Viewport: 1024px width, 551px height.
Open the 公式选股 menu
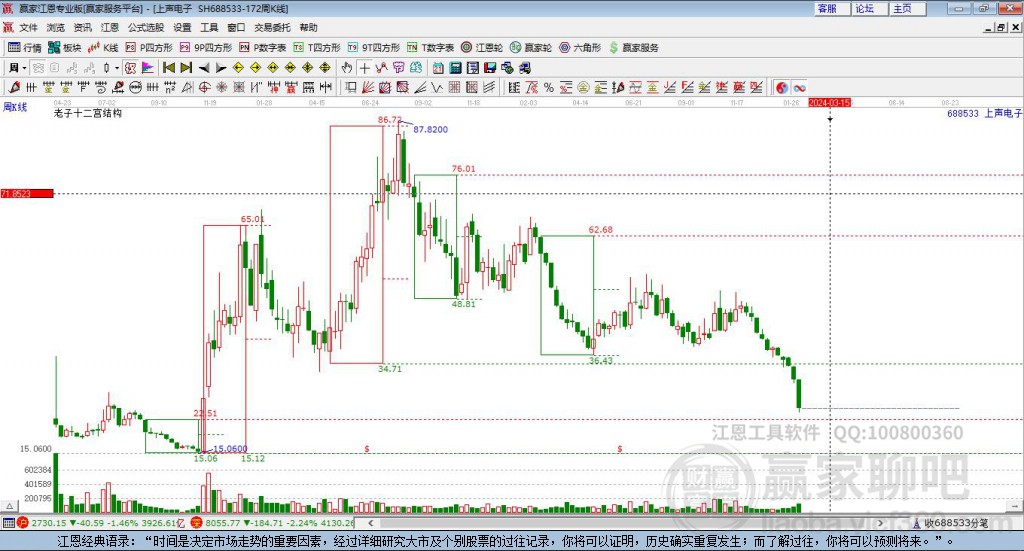coord(146,27)
